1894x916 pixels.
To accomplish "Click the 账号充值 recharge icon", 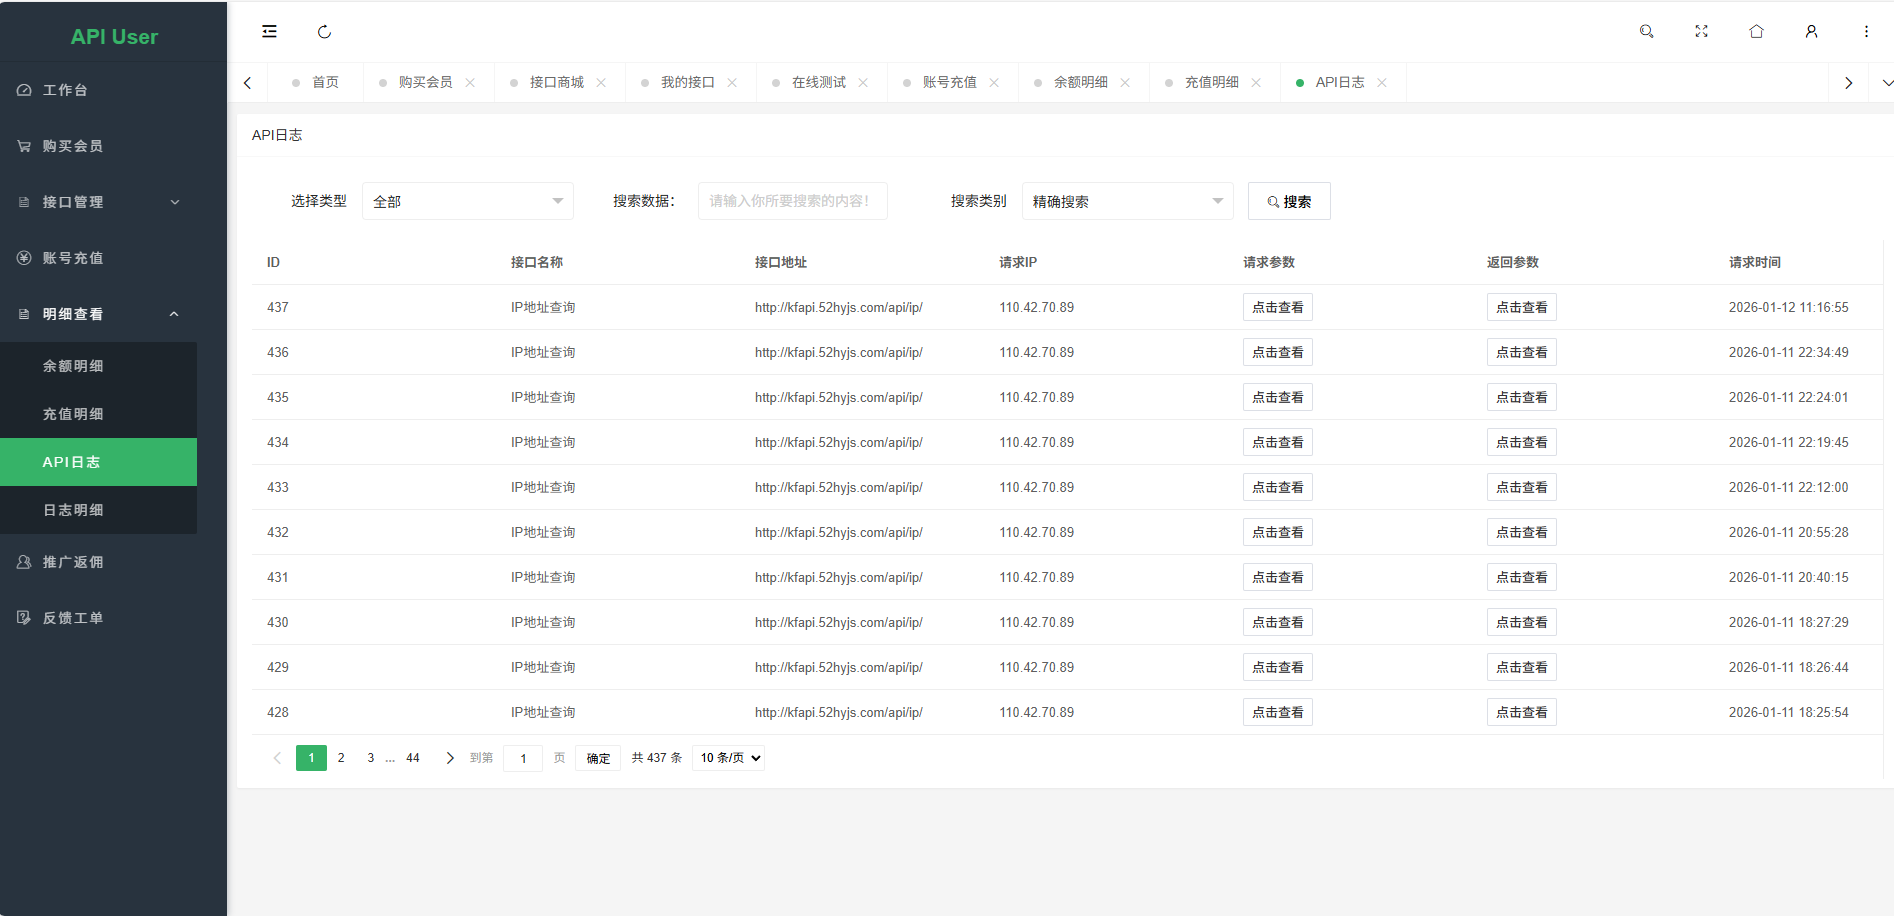I will click(x=24, y=257).
